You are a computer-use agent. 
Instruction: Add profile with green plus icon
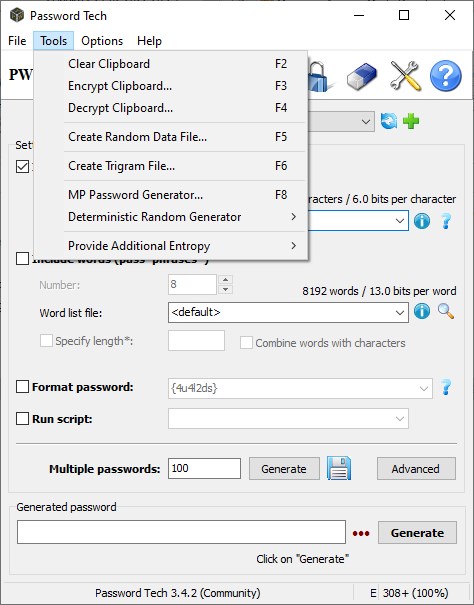click(x=411, y=121)
